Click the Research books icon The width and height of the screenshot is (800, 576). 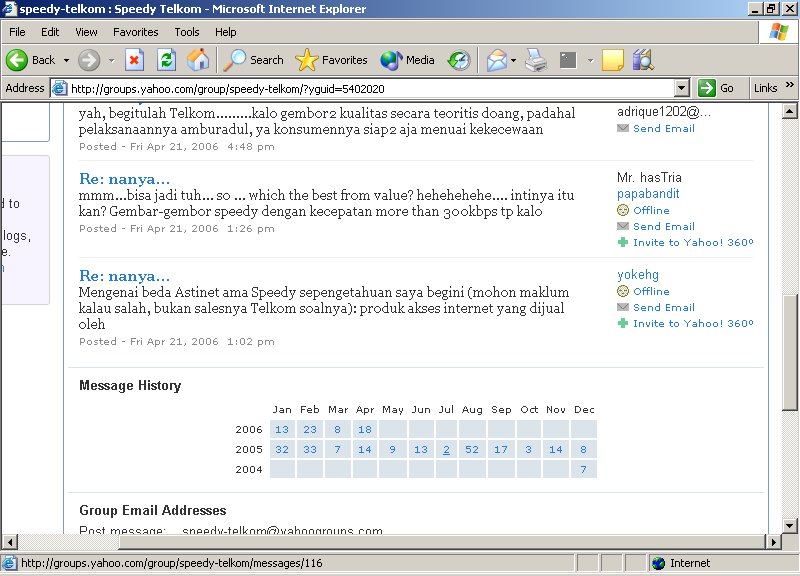[x=643, y=60]
